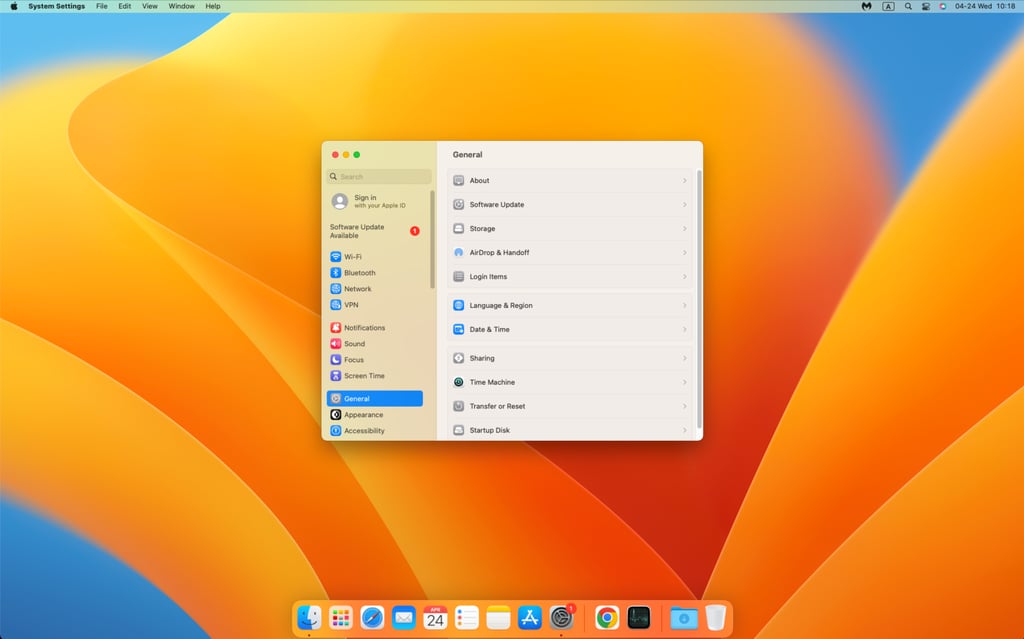The image size is (1024, 639).
Task: Open the Window menu
Action: [x=182, y=6]
